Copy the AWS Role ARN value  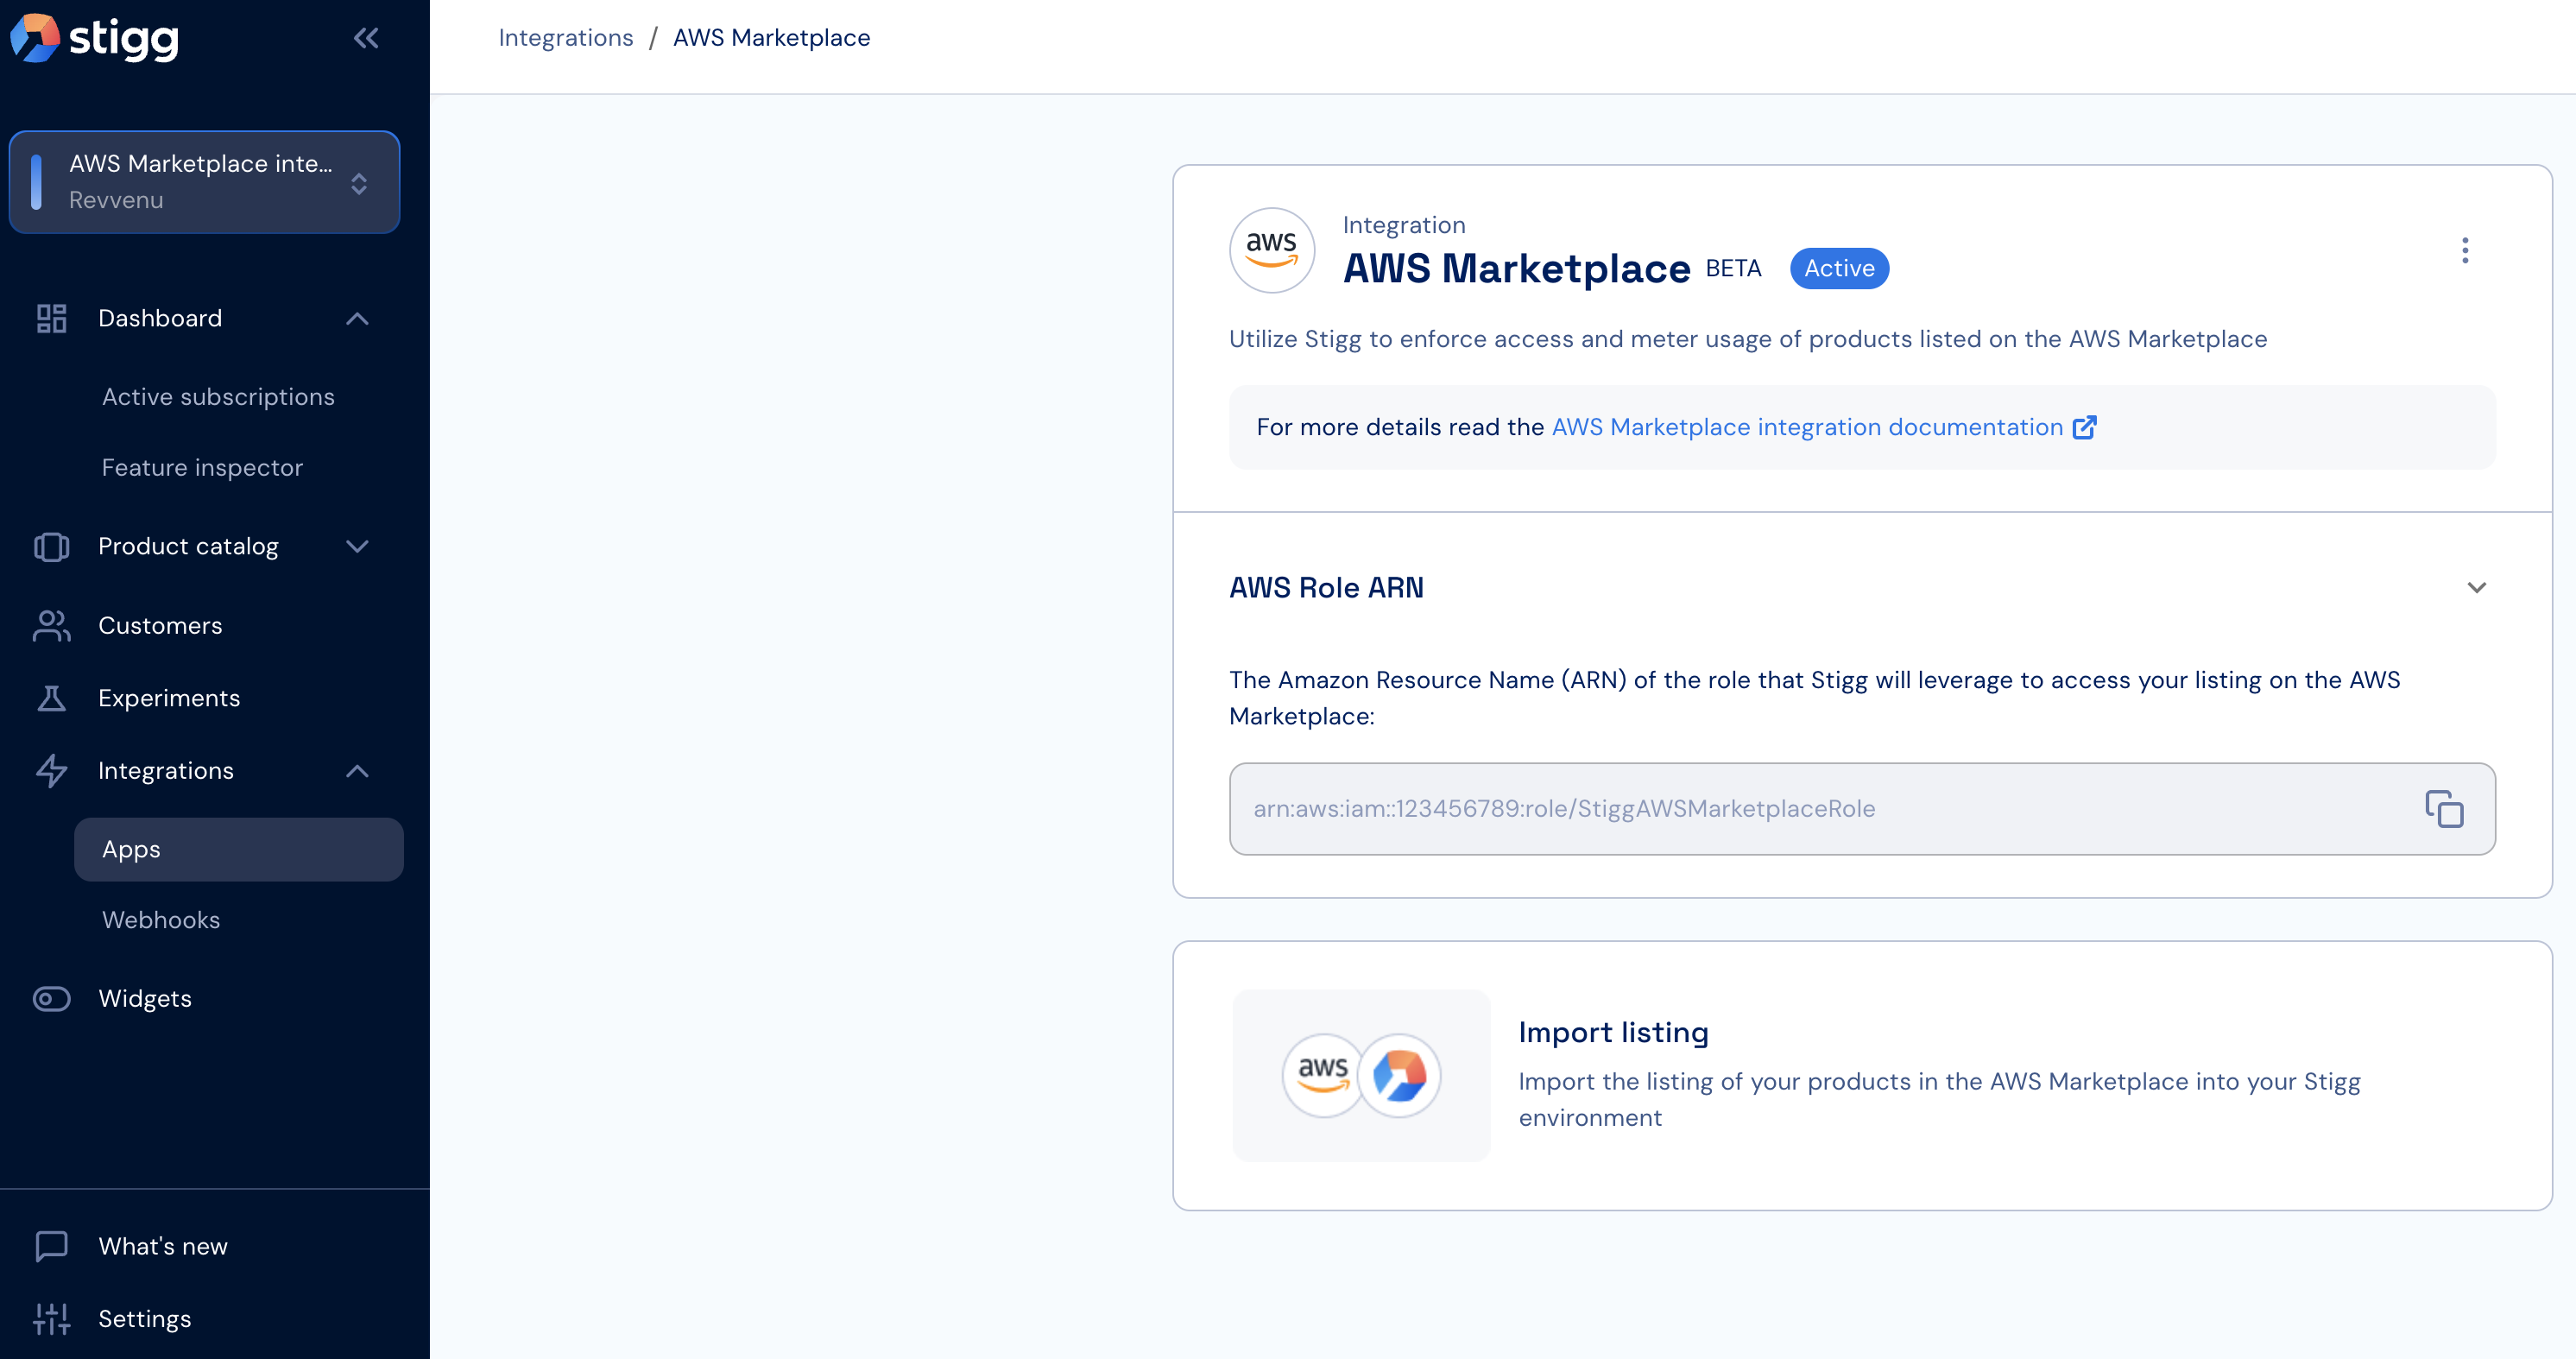coord(2443,808)
